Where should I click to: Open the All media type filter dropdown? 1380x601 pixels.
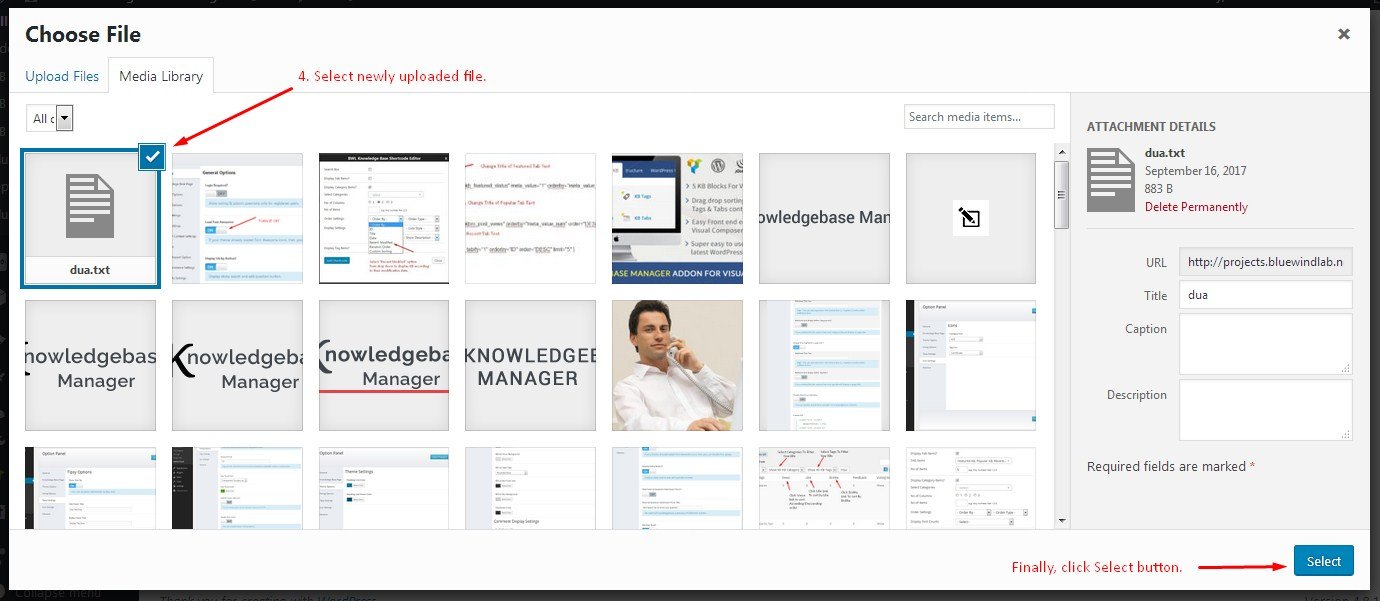tap(50, 119)
